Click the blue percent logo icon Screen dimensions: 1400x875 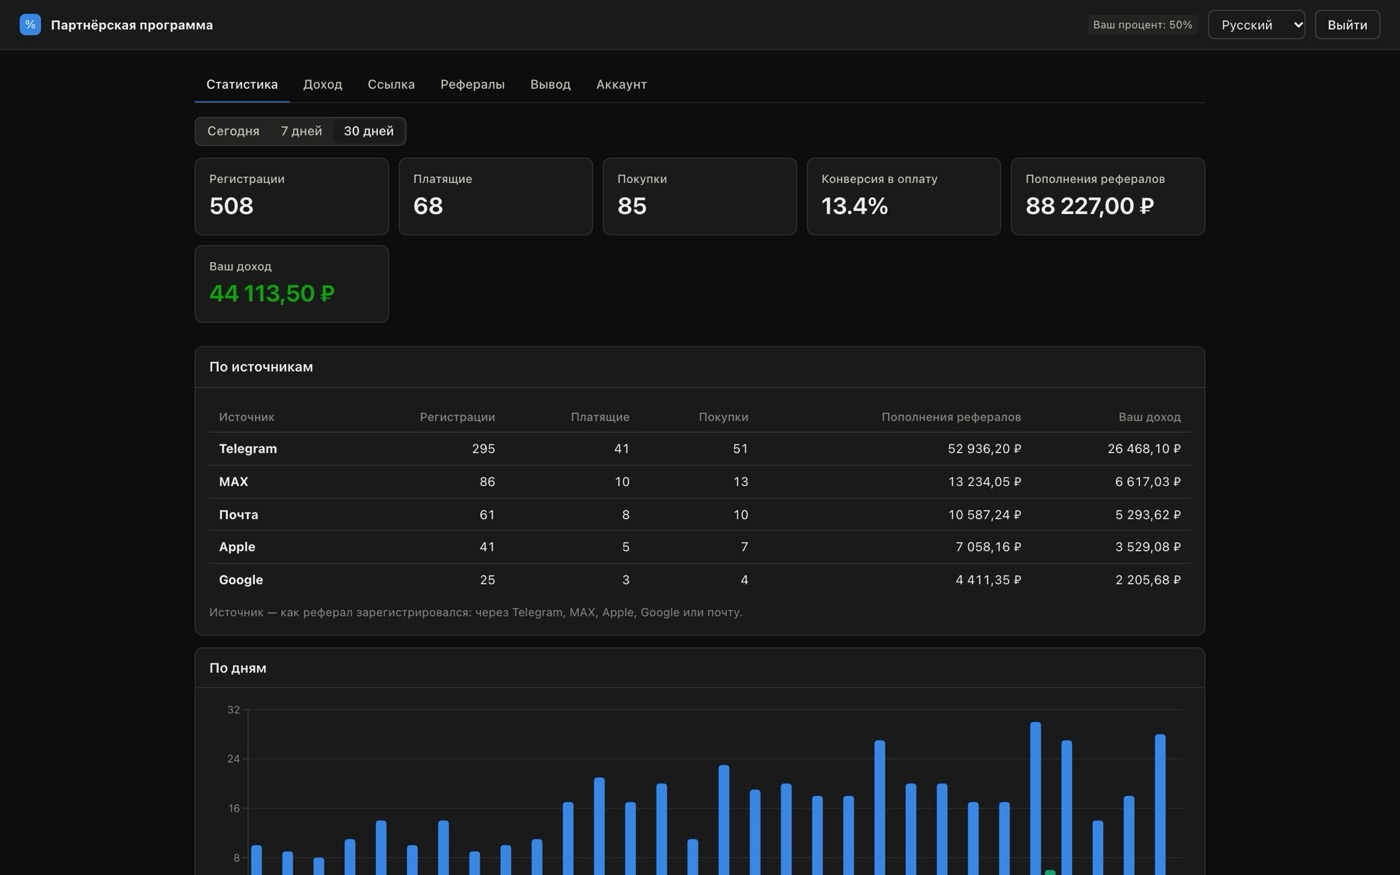point(30,24)
